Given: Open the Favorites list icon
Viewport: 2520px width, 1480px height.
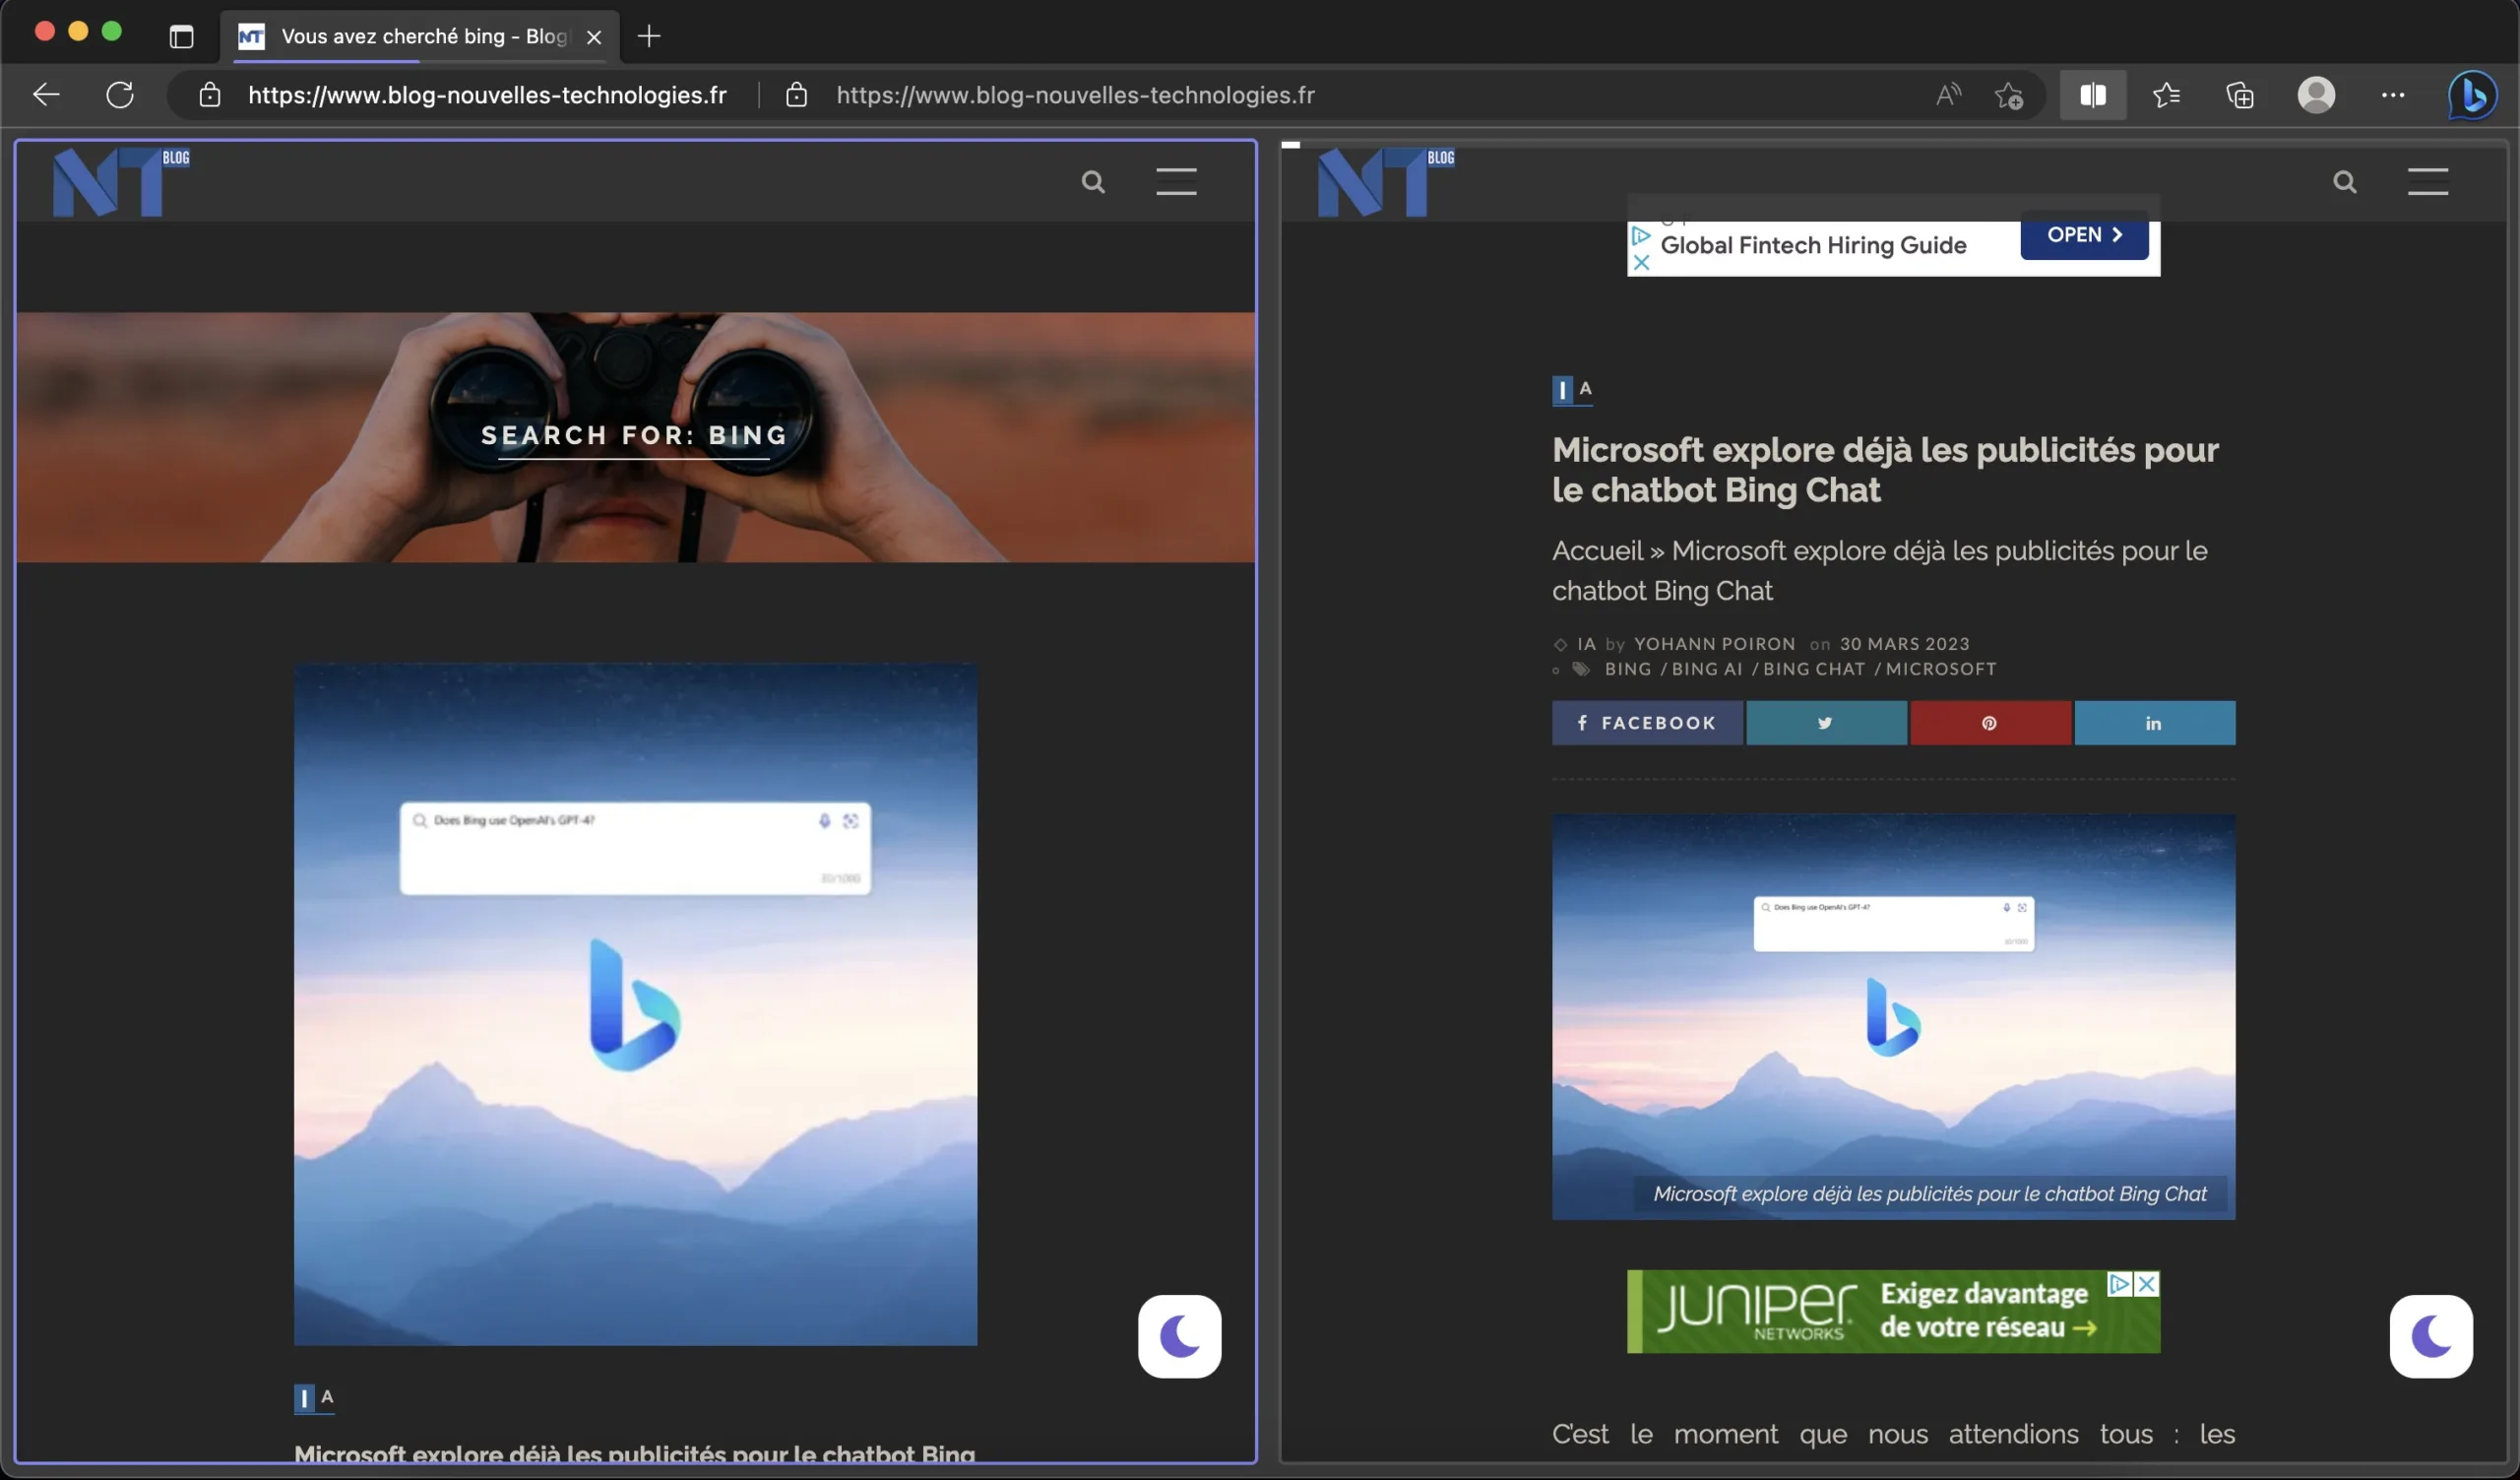Looking at the screenshot, I should click(x=2166, y=95).
